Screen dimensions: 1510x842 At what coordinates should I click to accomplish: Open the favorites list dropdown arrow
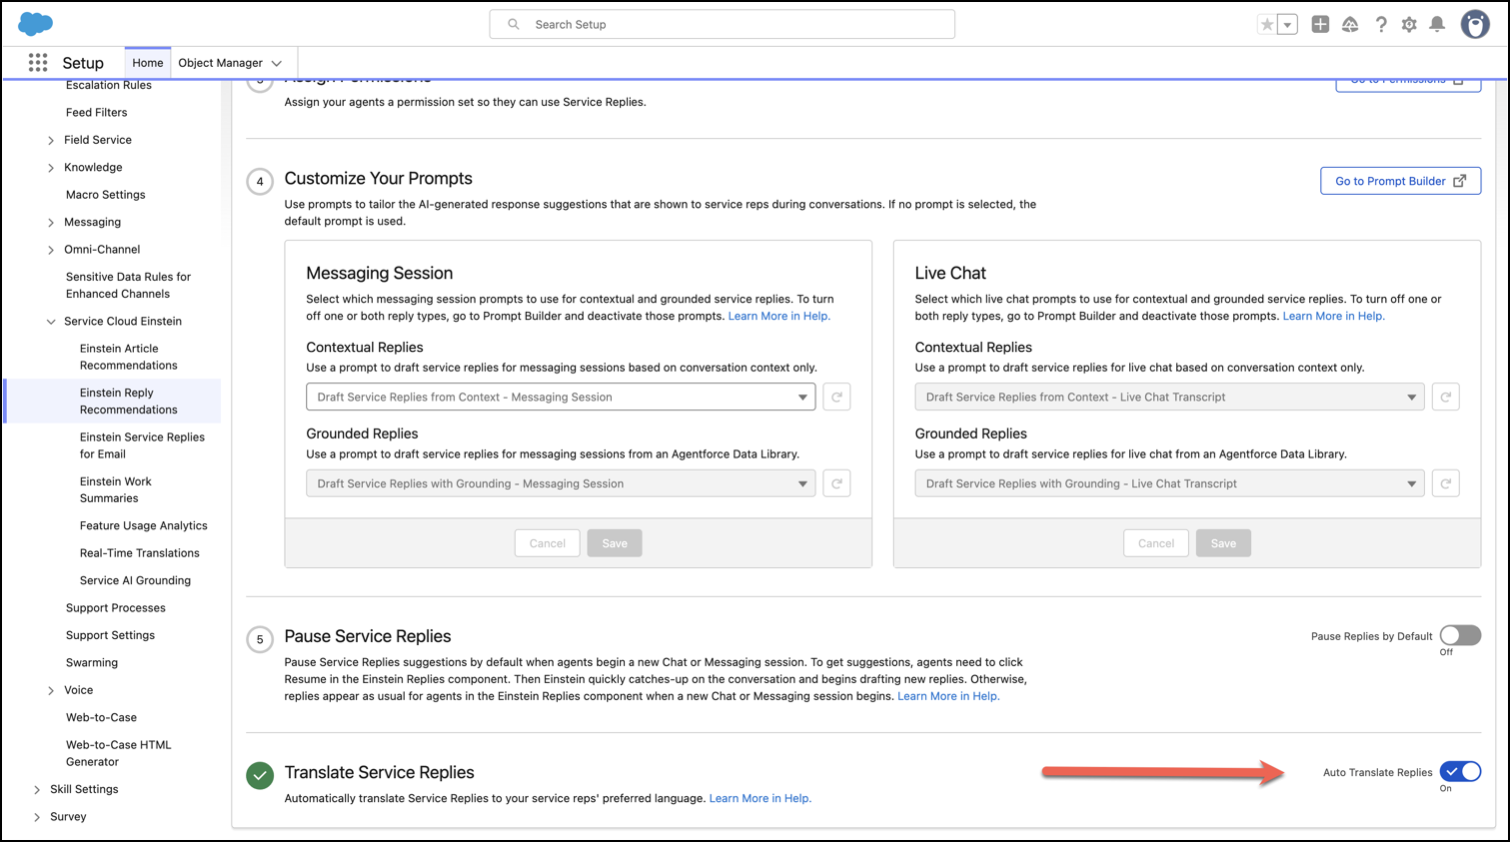pos(1288,25)
